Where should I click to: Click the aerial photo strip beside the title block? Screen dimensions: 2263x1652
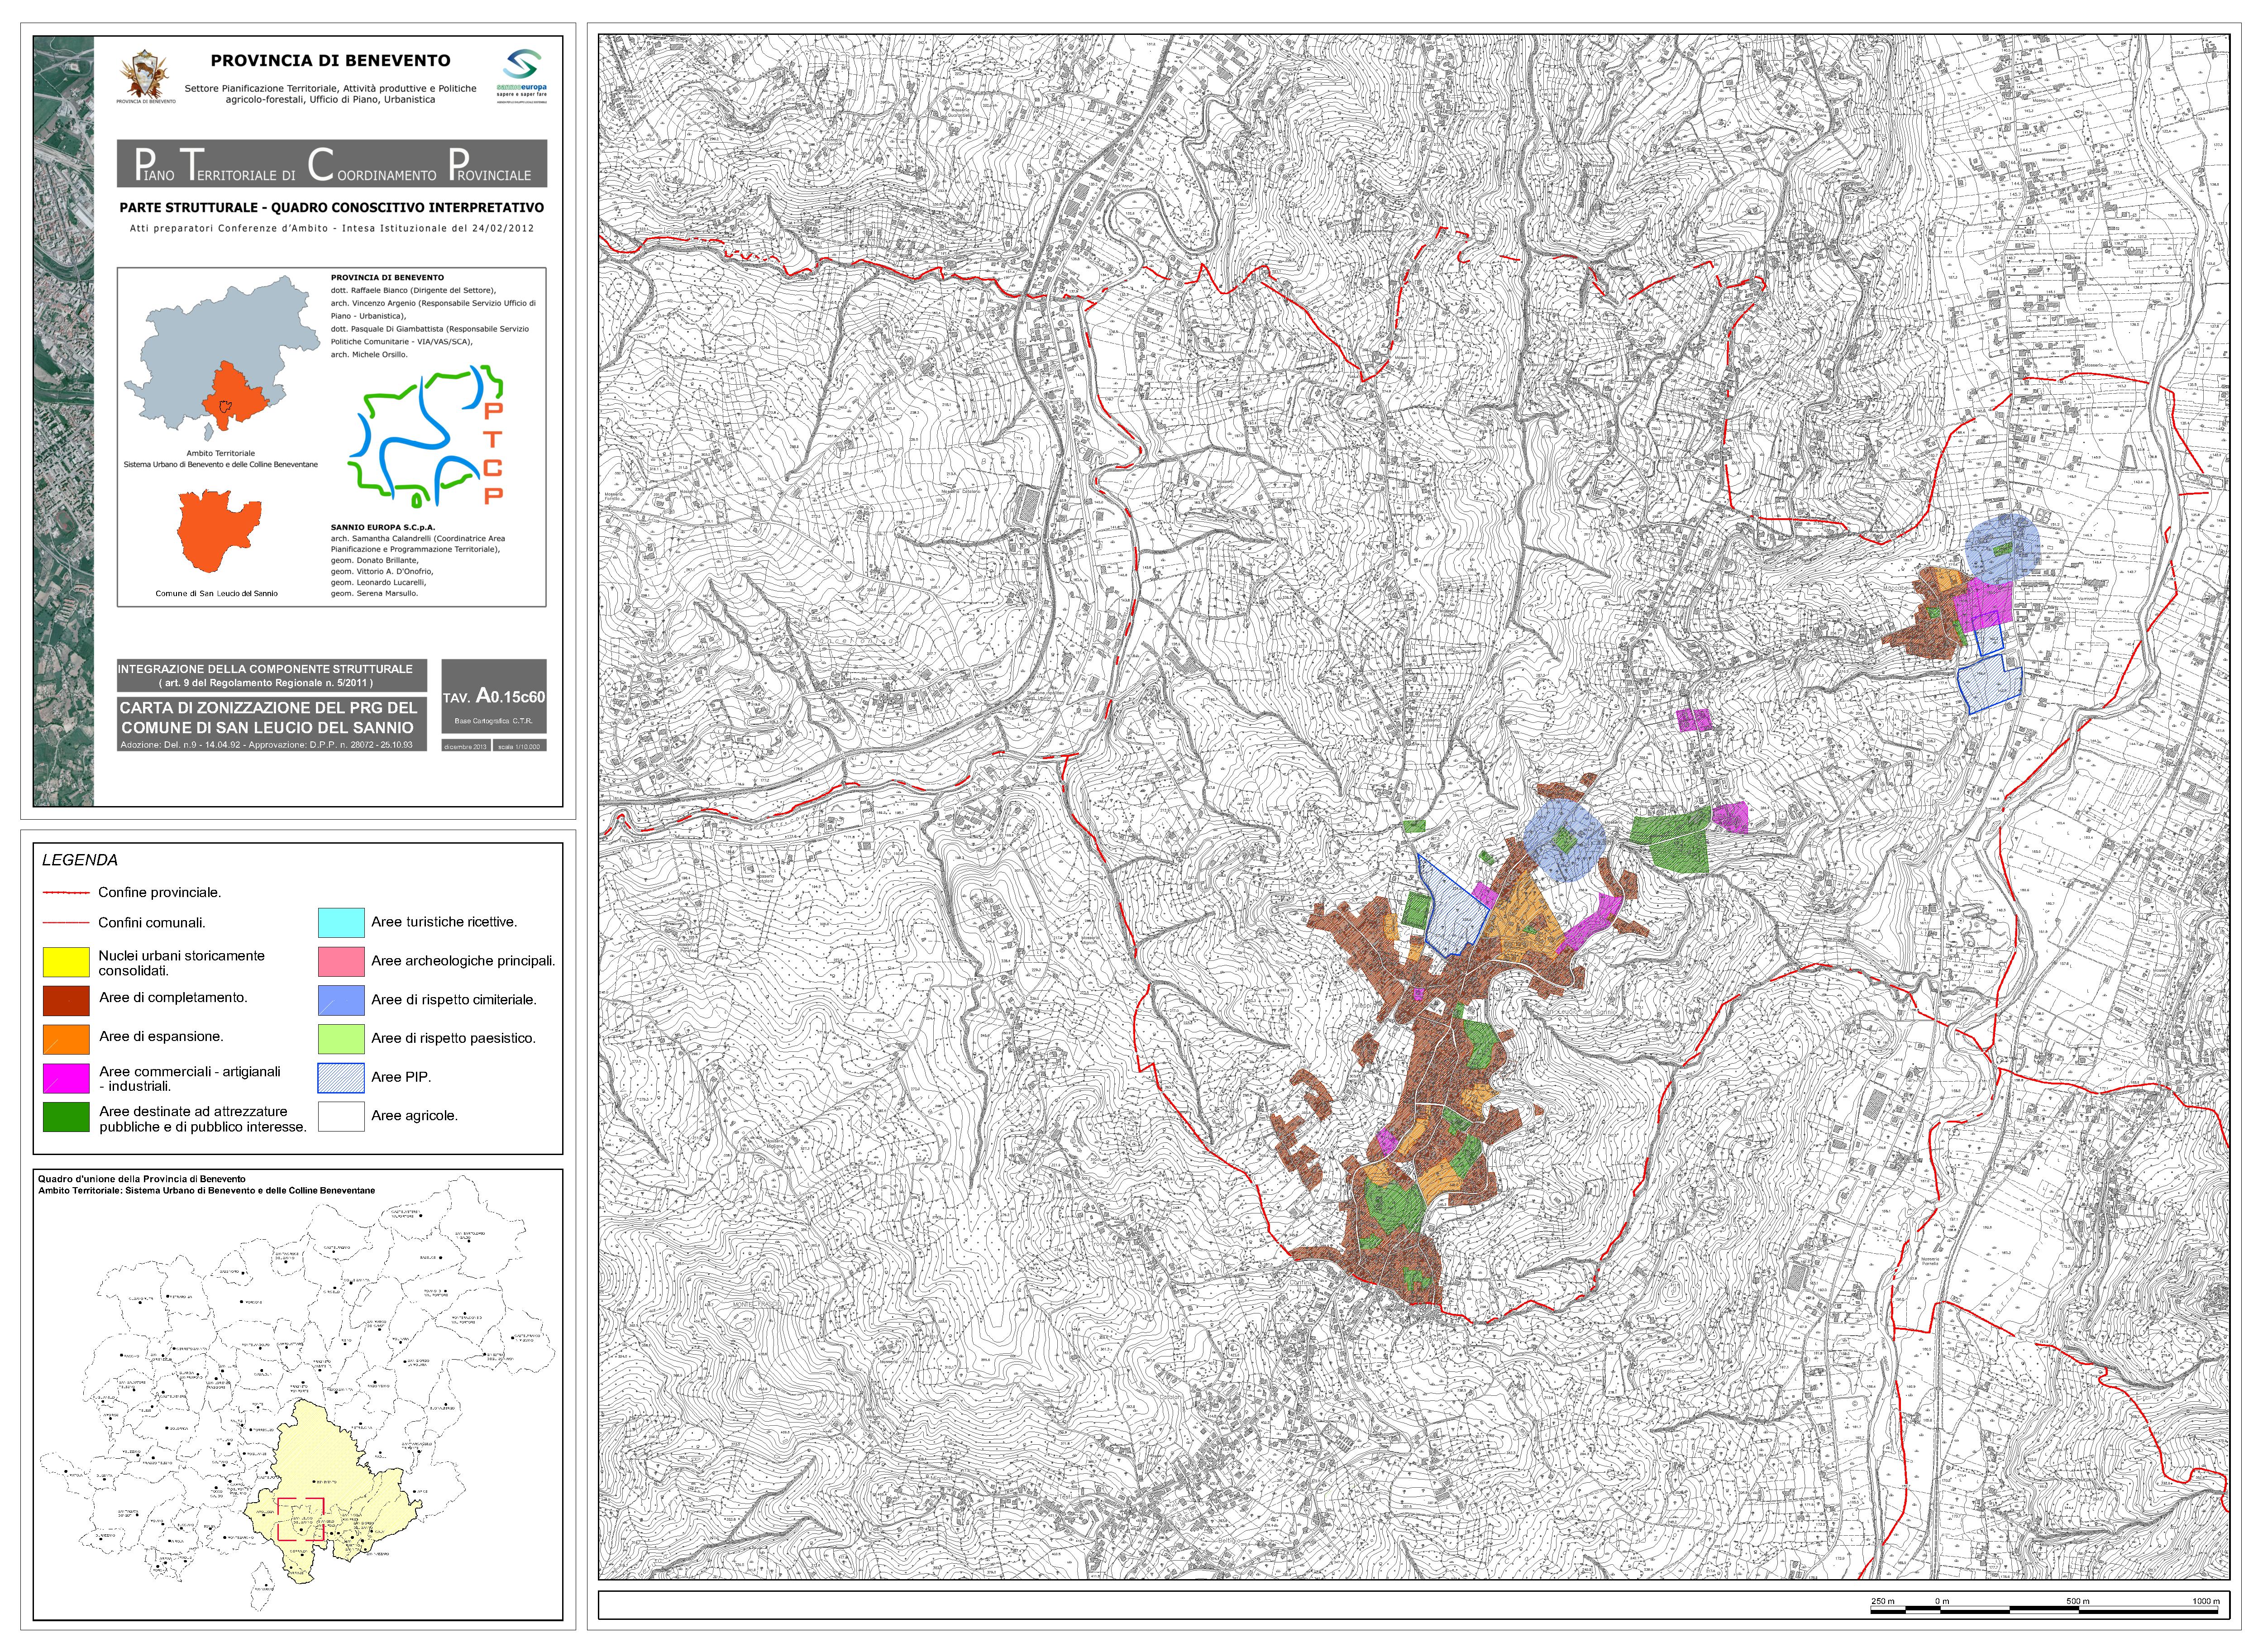[63, 421]
